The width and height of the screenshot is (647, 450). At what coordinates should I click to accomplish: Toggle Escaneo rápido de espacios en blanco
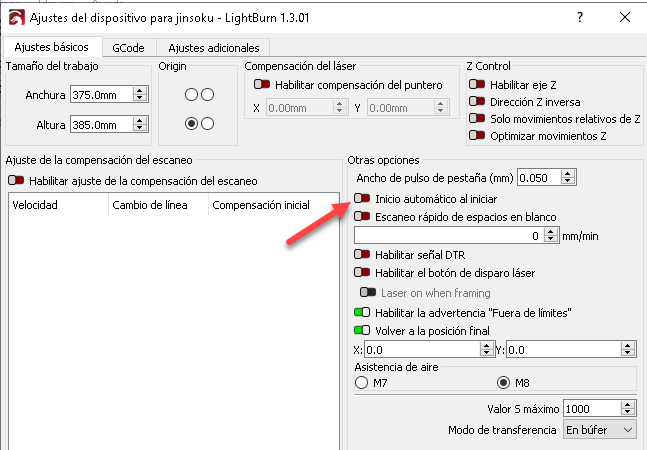pos(362,216)
